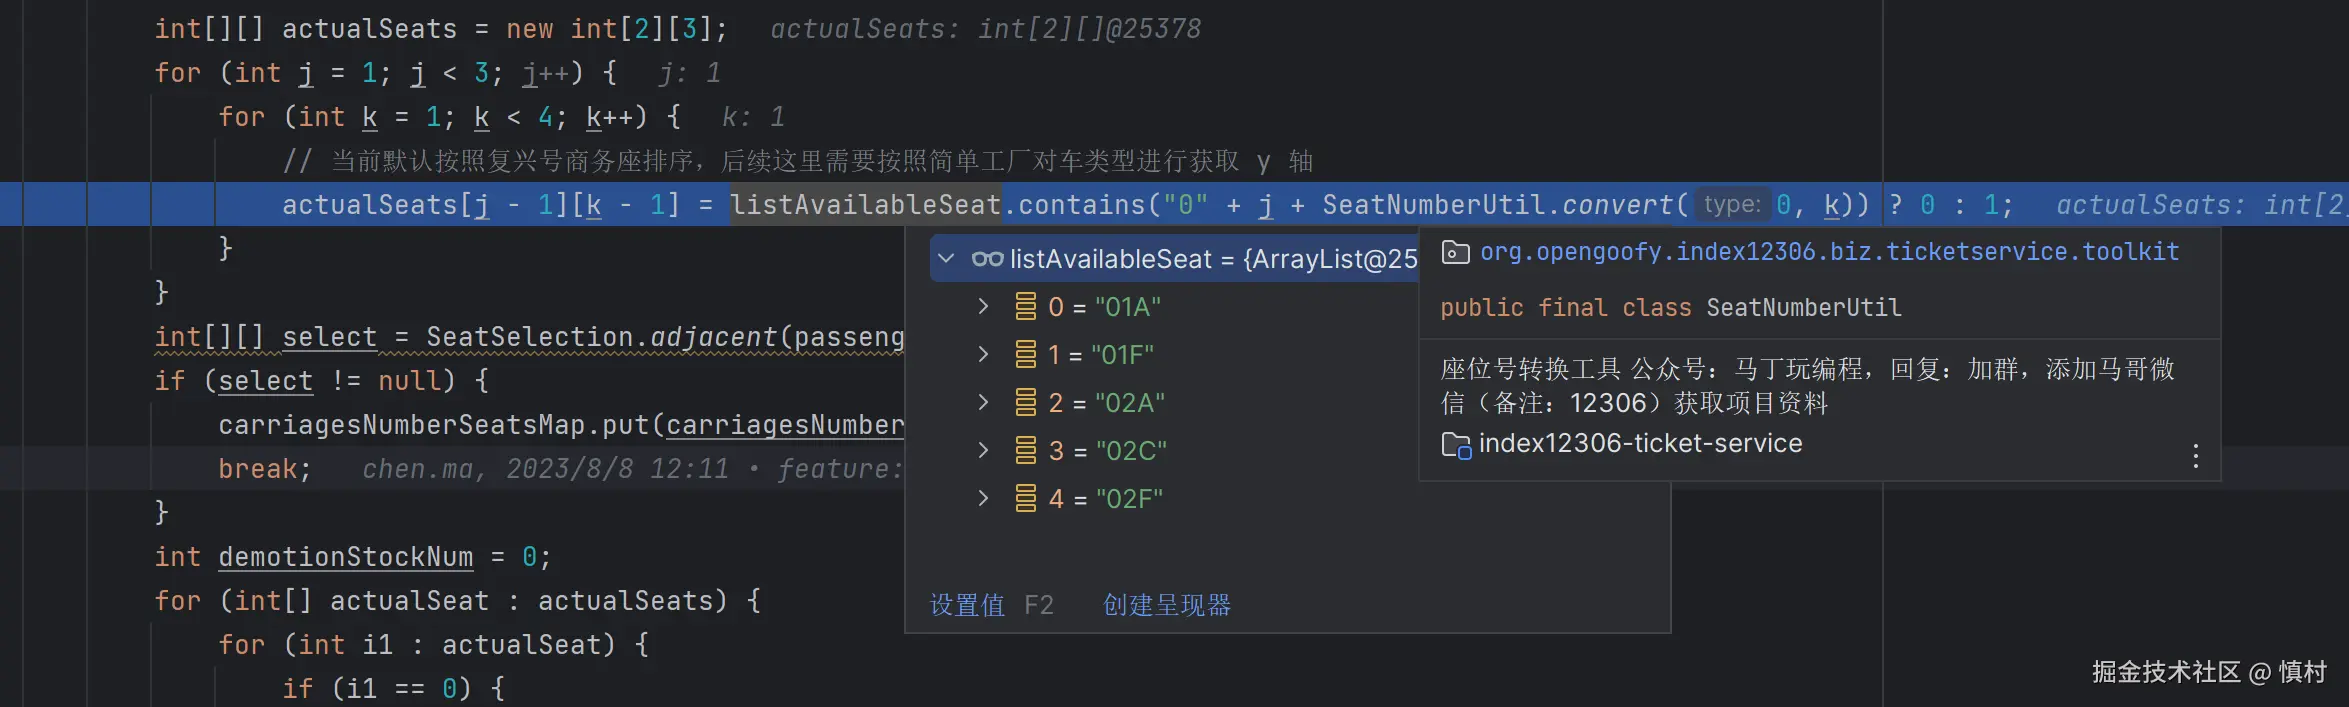Open the org.opengoofy.index12306 package link
2349x707 pixels.
click(1829, 252)
